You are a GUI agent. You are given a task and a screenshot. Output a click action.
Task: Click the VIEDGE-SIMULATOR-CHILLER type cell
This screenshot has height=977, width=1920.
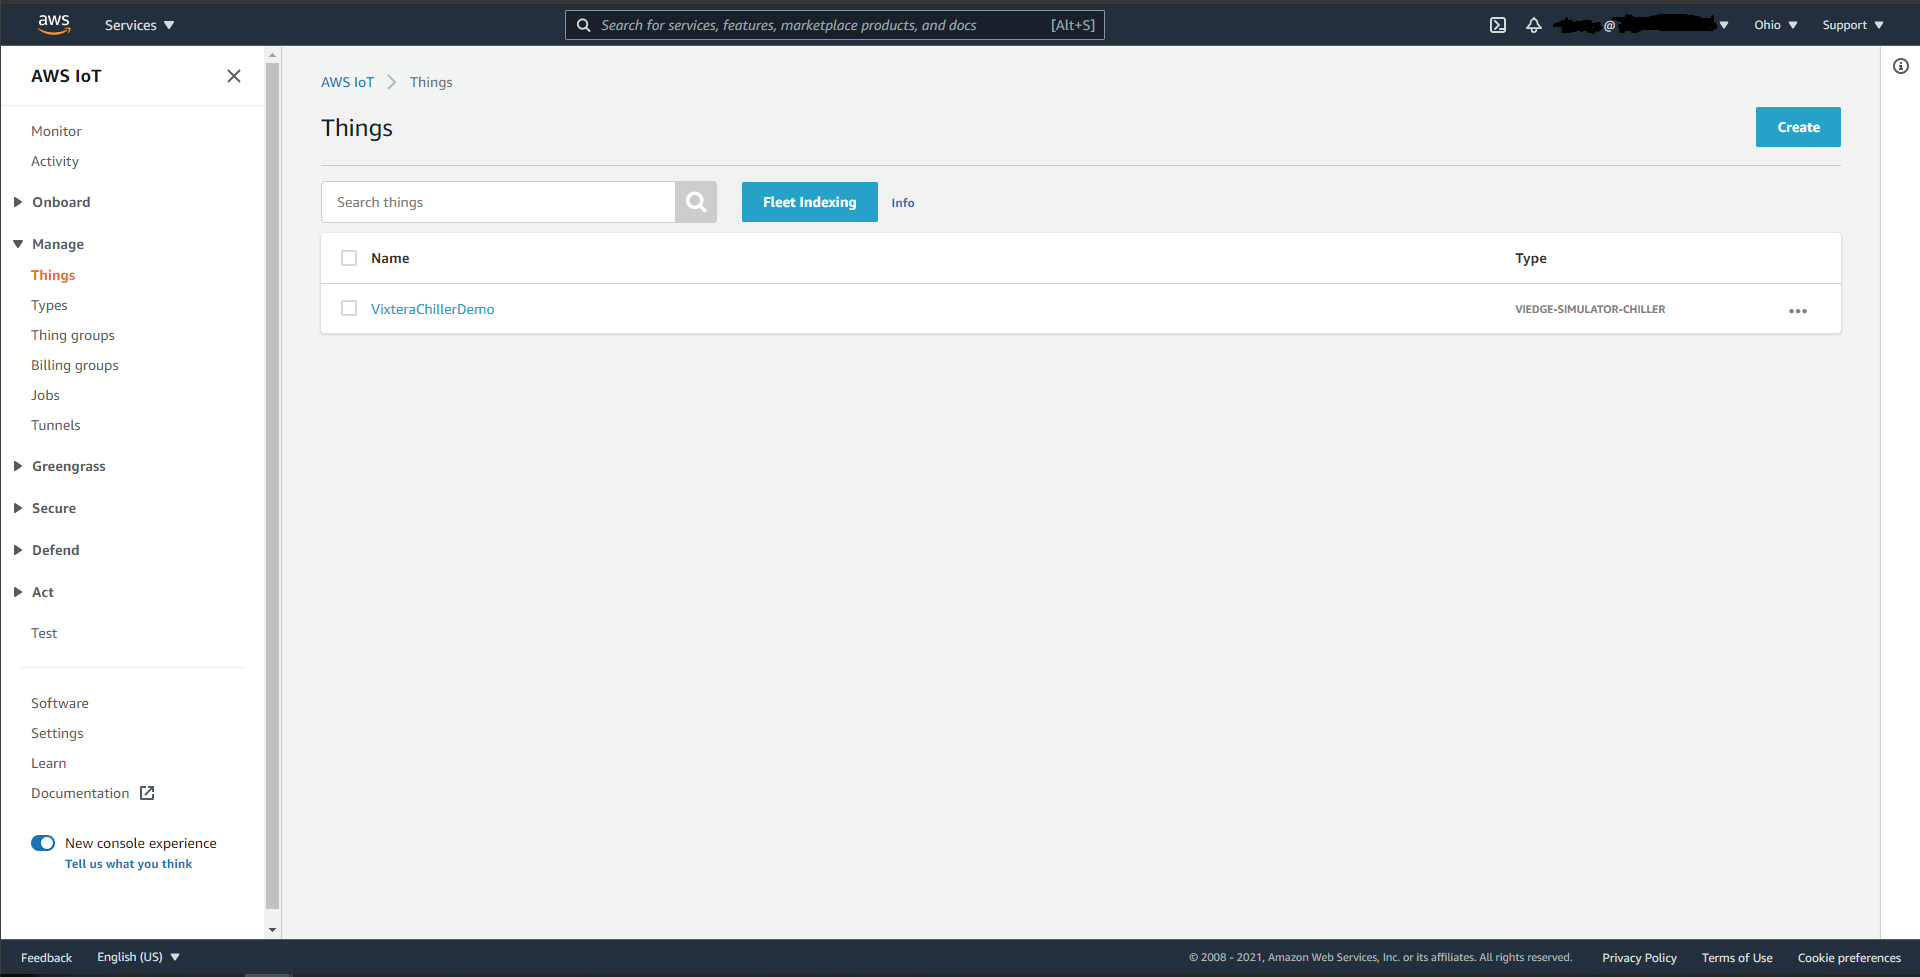click(x=1590, y=309)
